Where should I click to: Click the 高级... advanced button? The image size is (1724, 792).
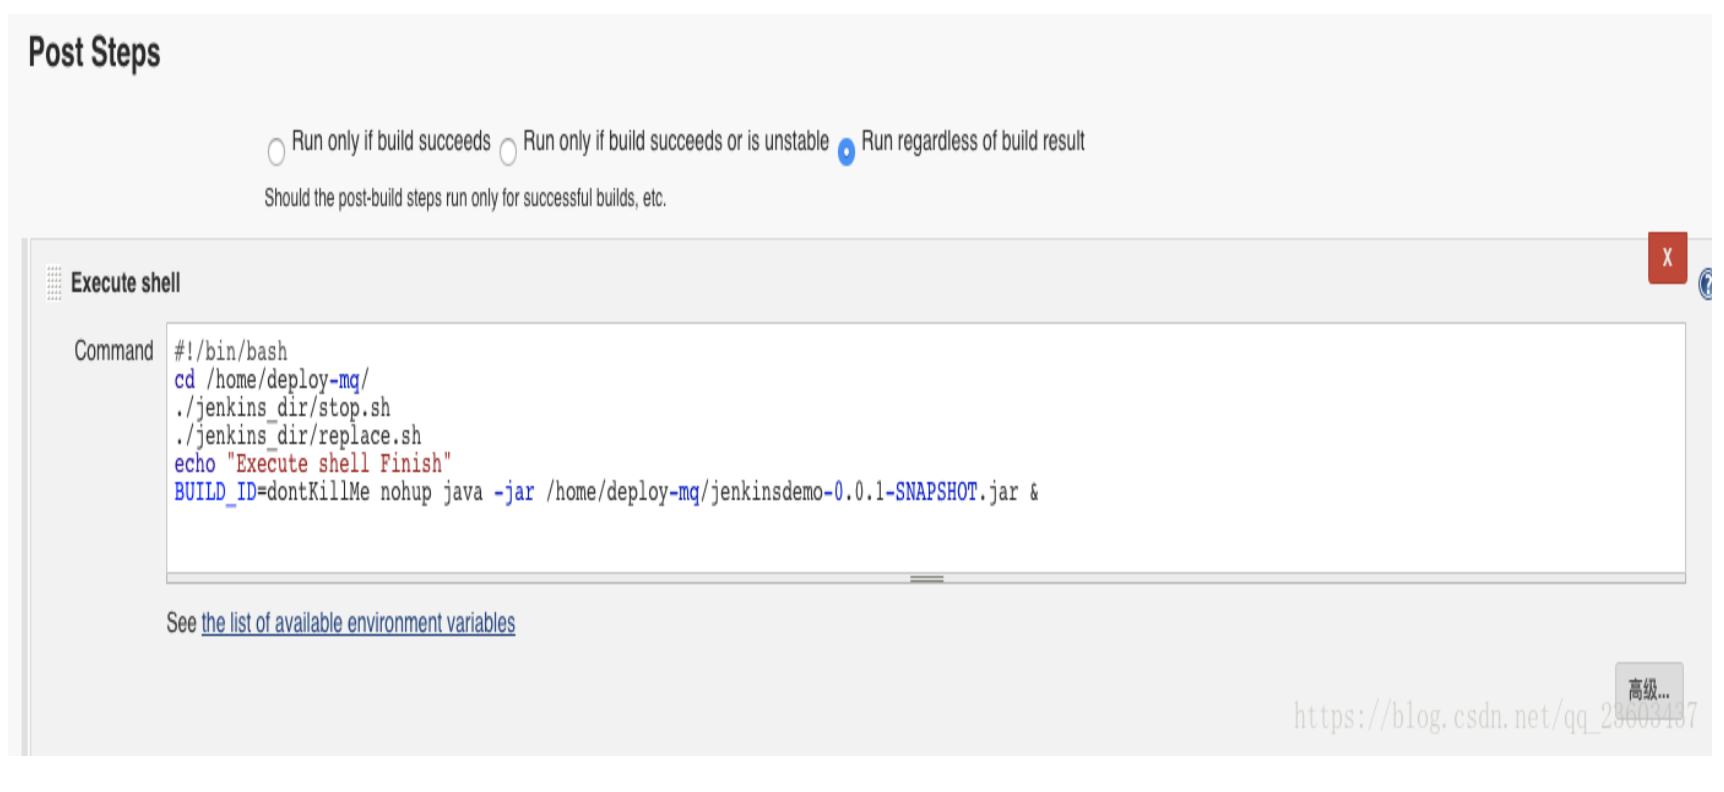click(x=1649, y=688)
